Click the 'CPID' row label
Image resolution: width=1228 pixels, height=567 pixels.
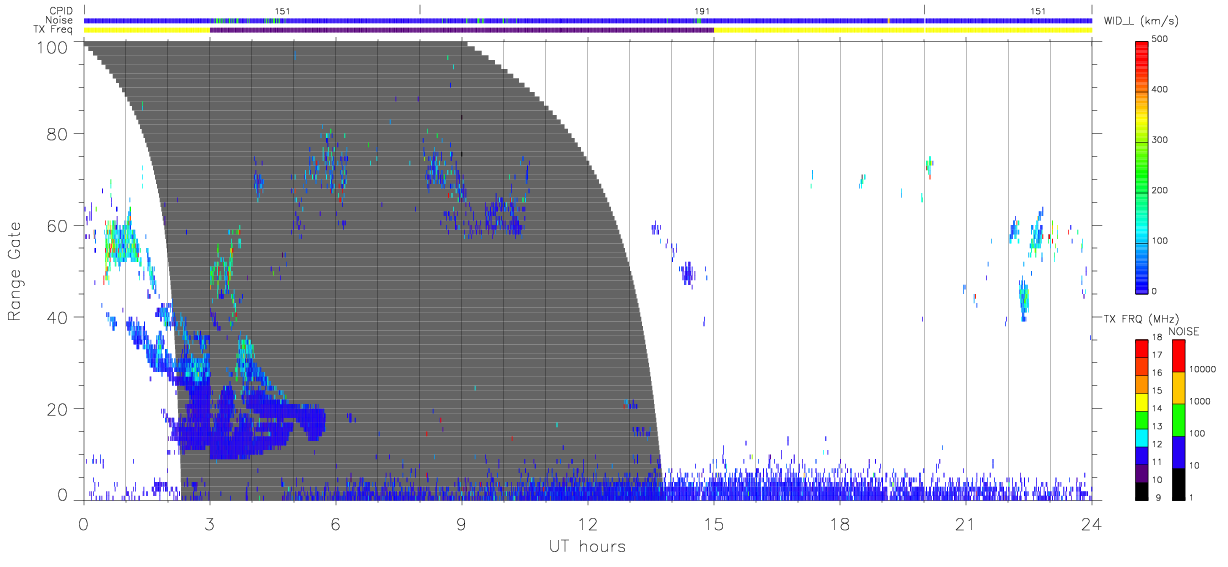pyautogui.click(x=62, y=11)
